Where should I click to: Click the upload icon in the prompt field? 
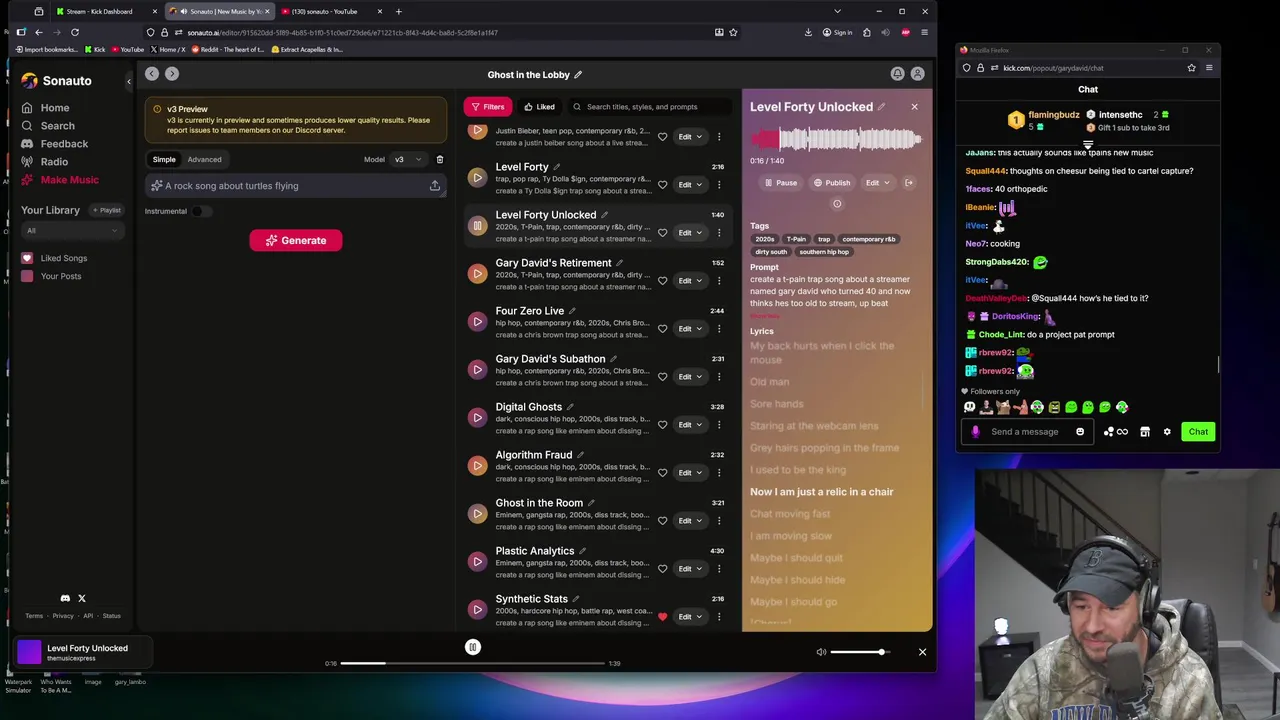[435, 186]
